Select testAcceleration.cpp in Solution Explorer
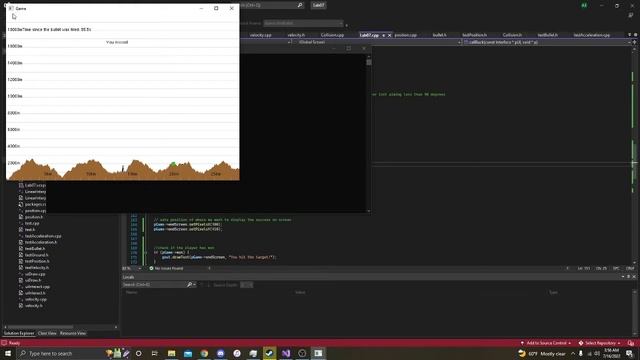640x360 pixels. [x=43, y=236]
